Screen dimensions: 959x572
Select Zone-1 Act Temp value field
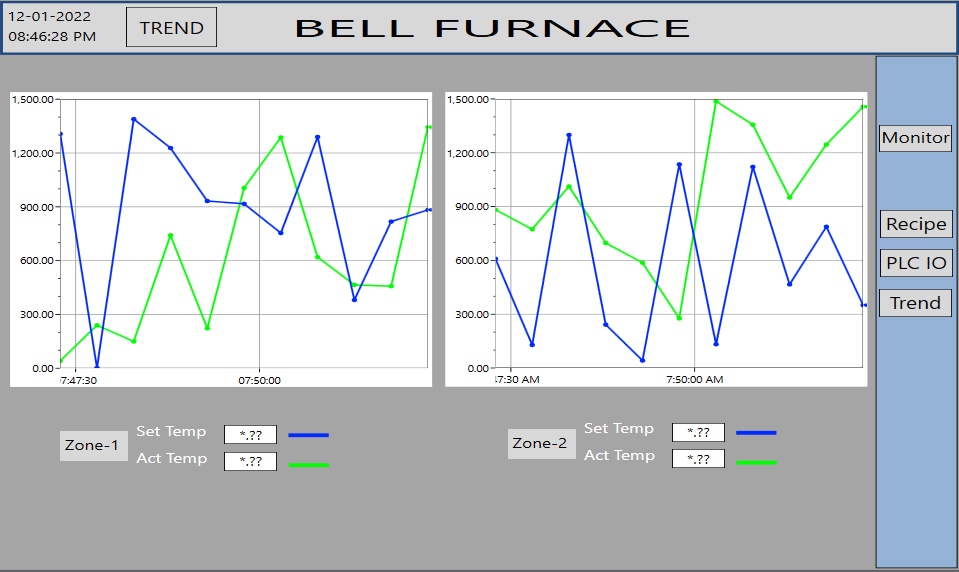click(x=250, y=461)
